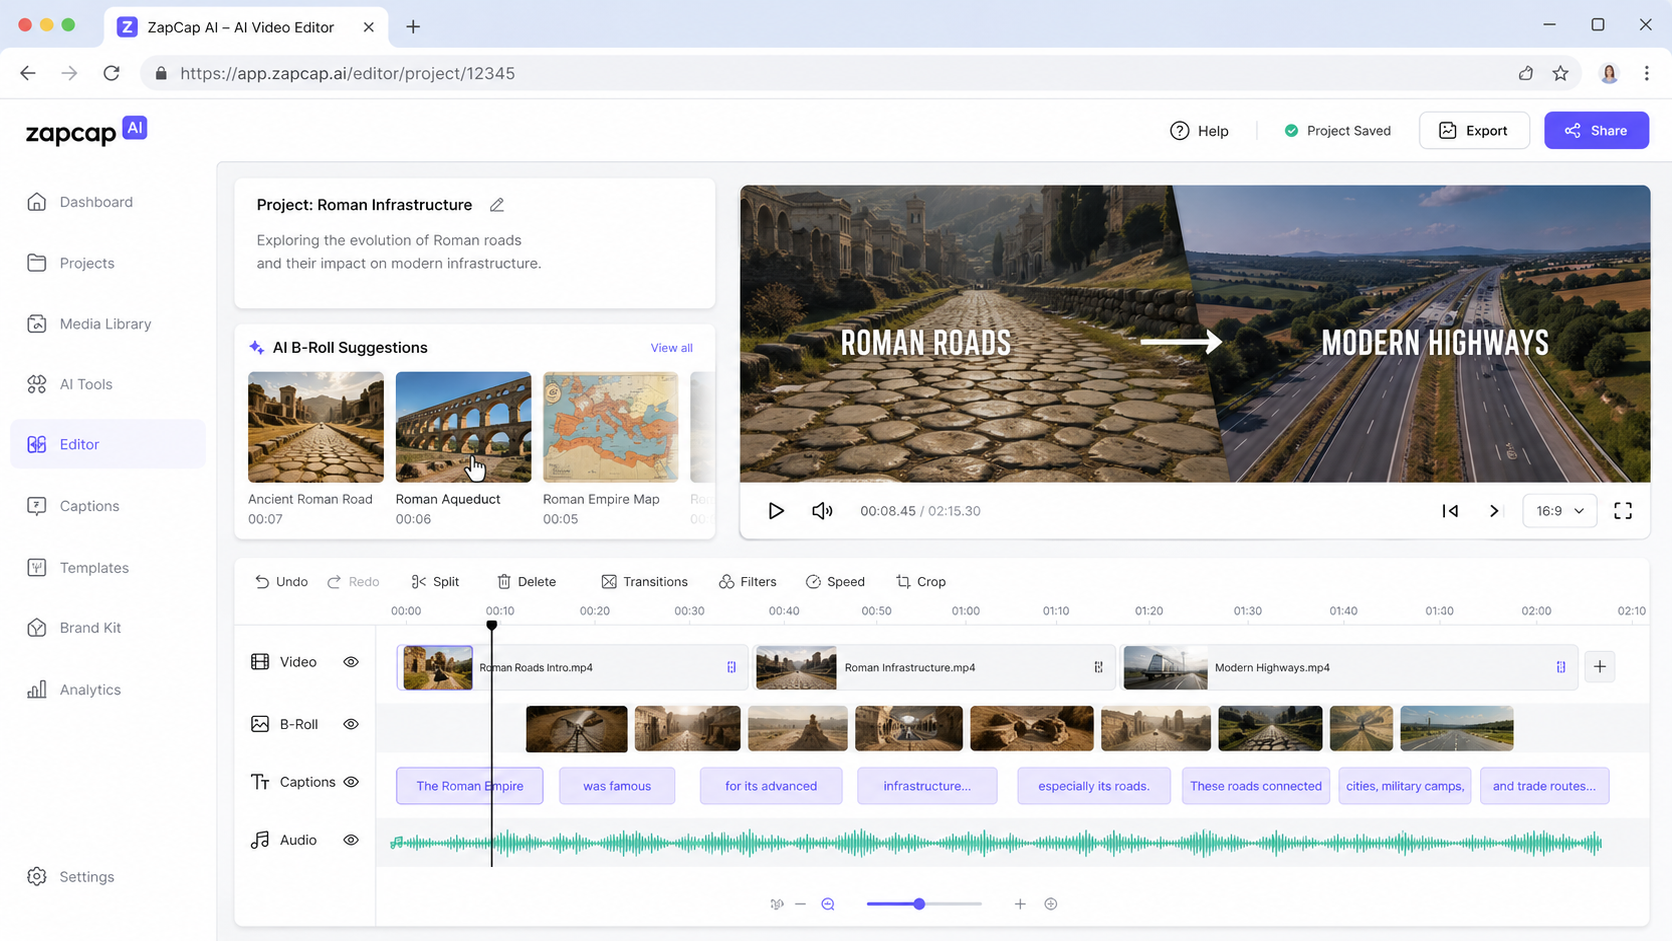Open the Filters tool
This screenshot has height=941, width=1672.
tap(747, 582)
